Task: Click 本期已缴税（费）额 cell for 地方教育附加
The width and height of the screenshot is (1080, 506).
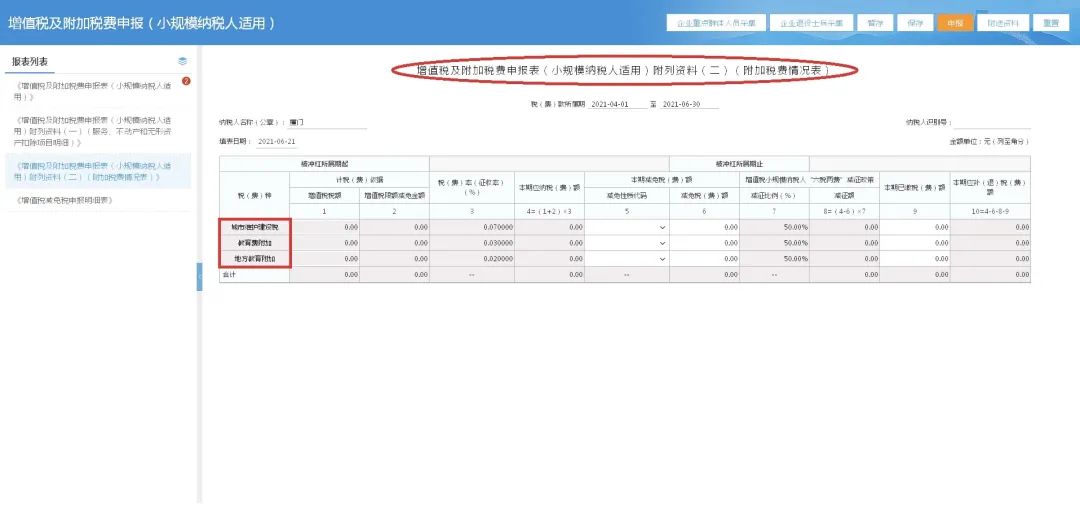Action: point(914,259)
